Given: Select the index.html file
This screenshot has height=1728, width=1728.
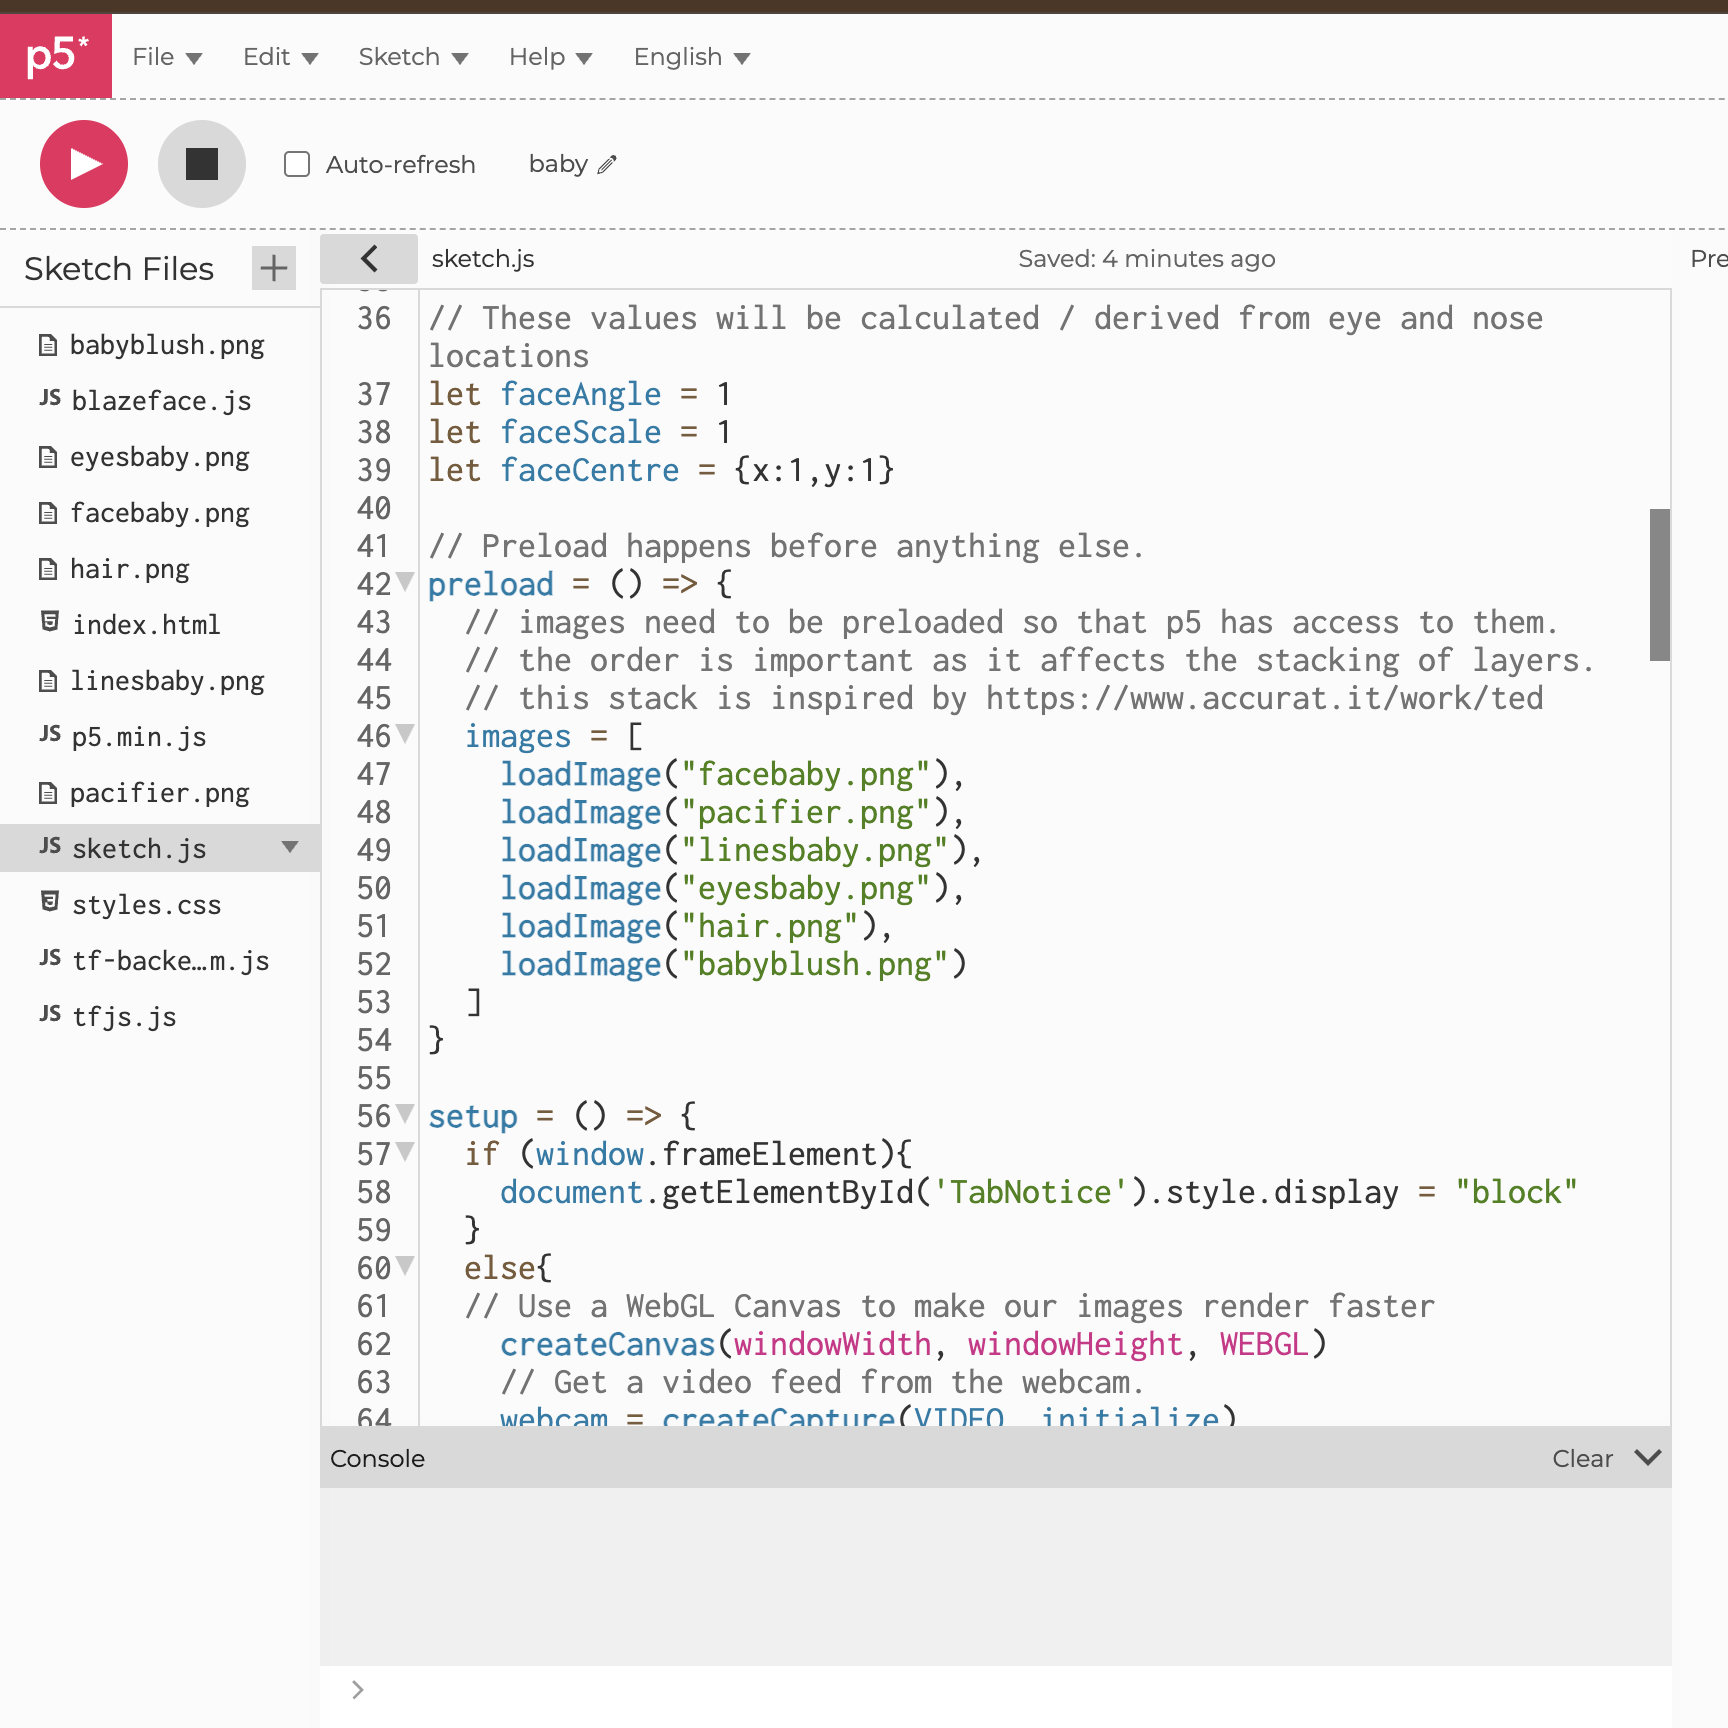Looking at the screenshot, I should (x=145, y=625).
